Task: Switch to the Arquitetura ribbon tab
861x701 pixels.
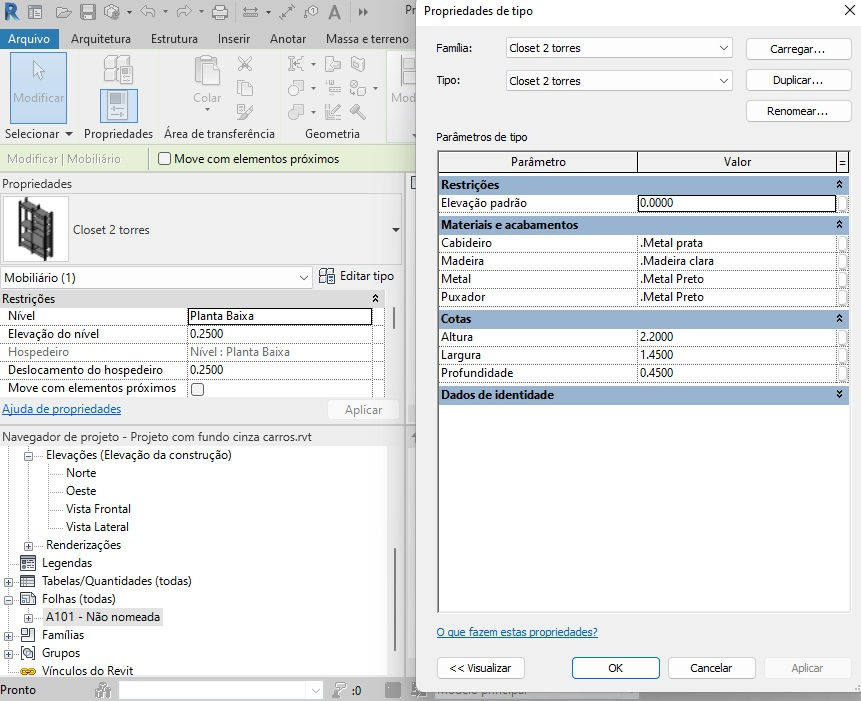Action: (x=100, y=39)
